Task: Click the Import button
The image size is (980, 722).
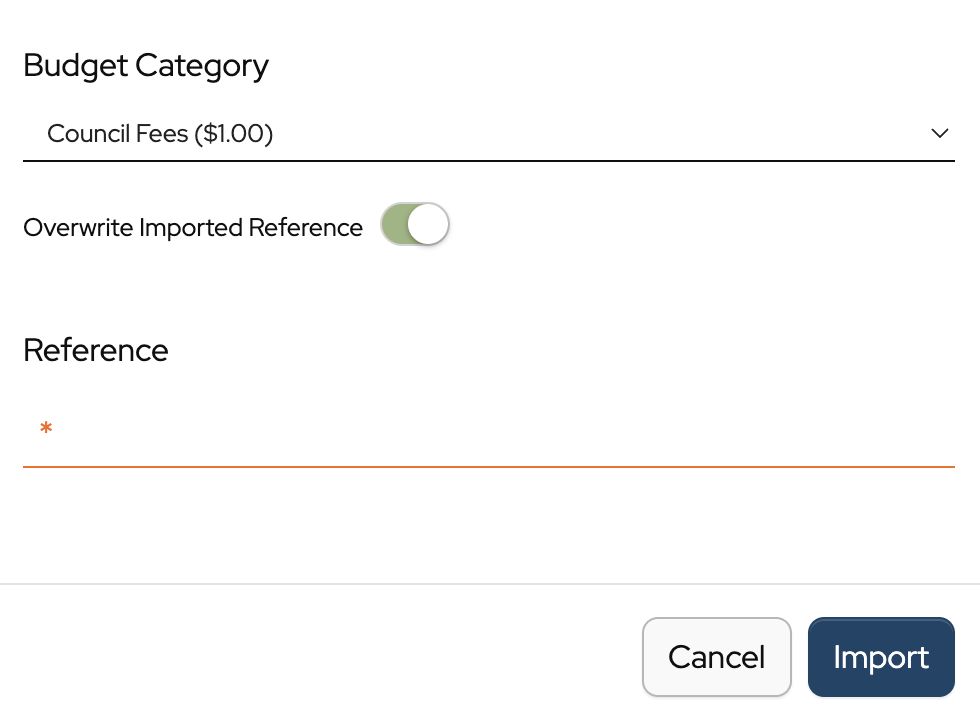Action: tap(881, 657)
